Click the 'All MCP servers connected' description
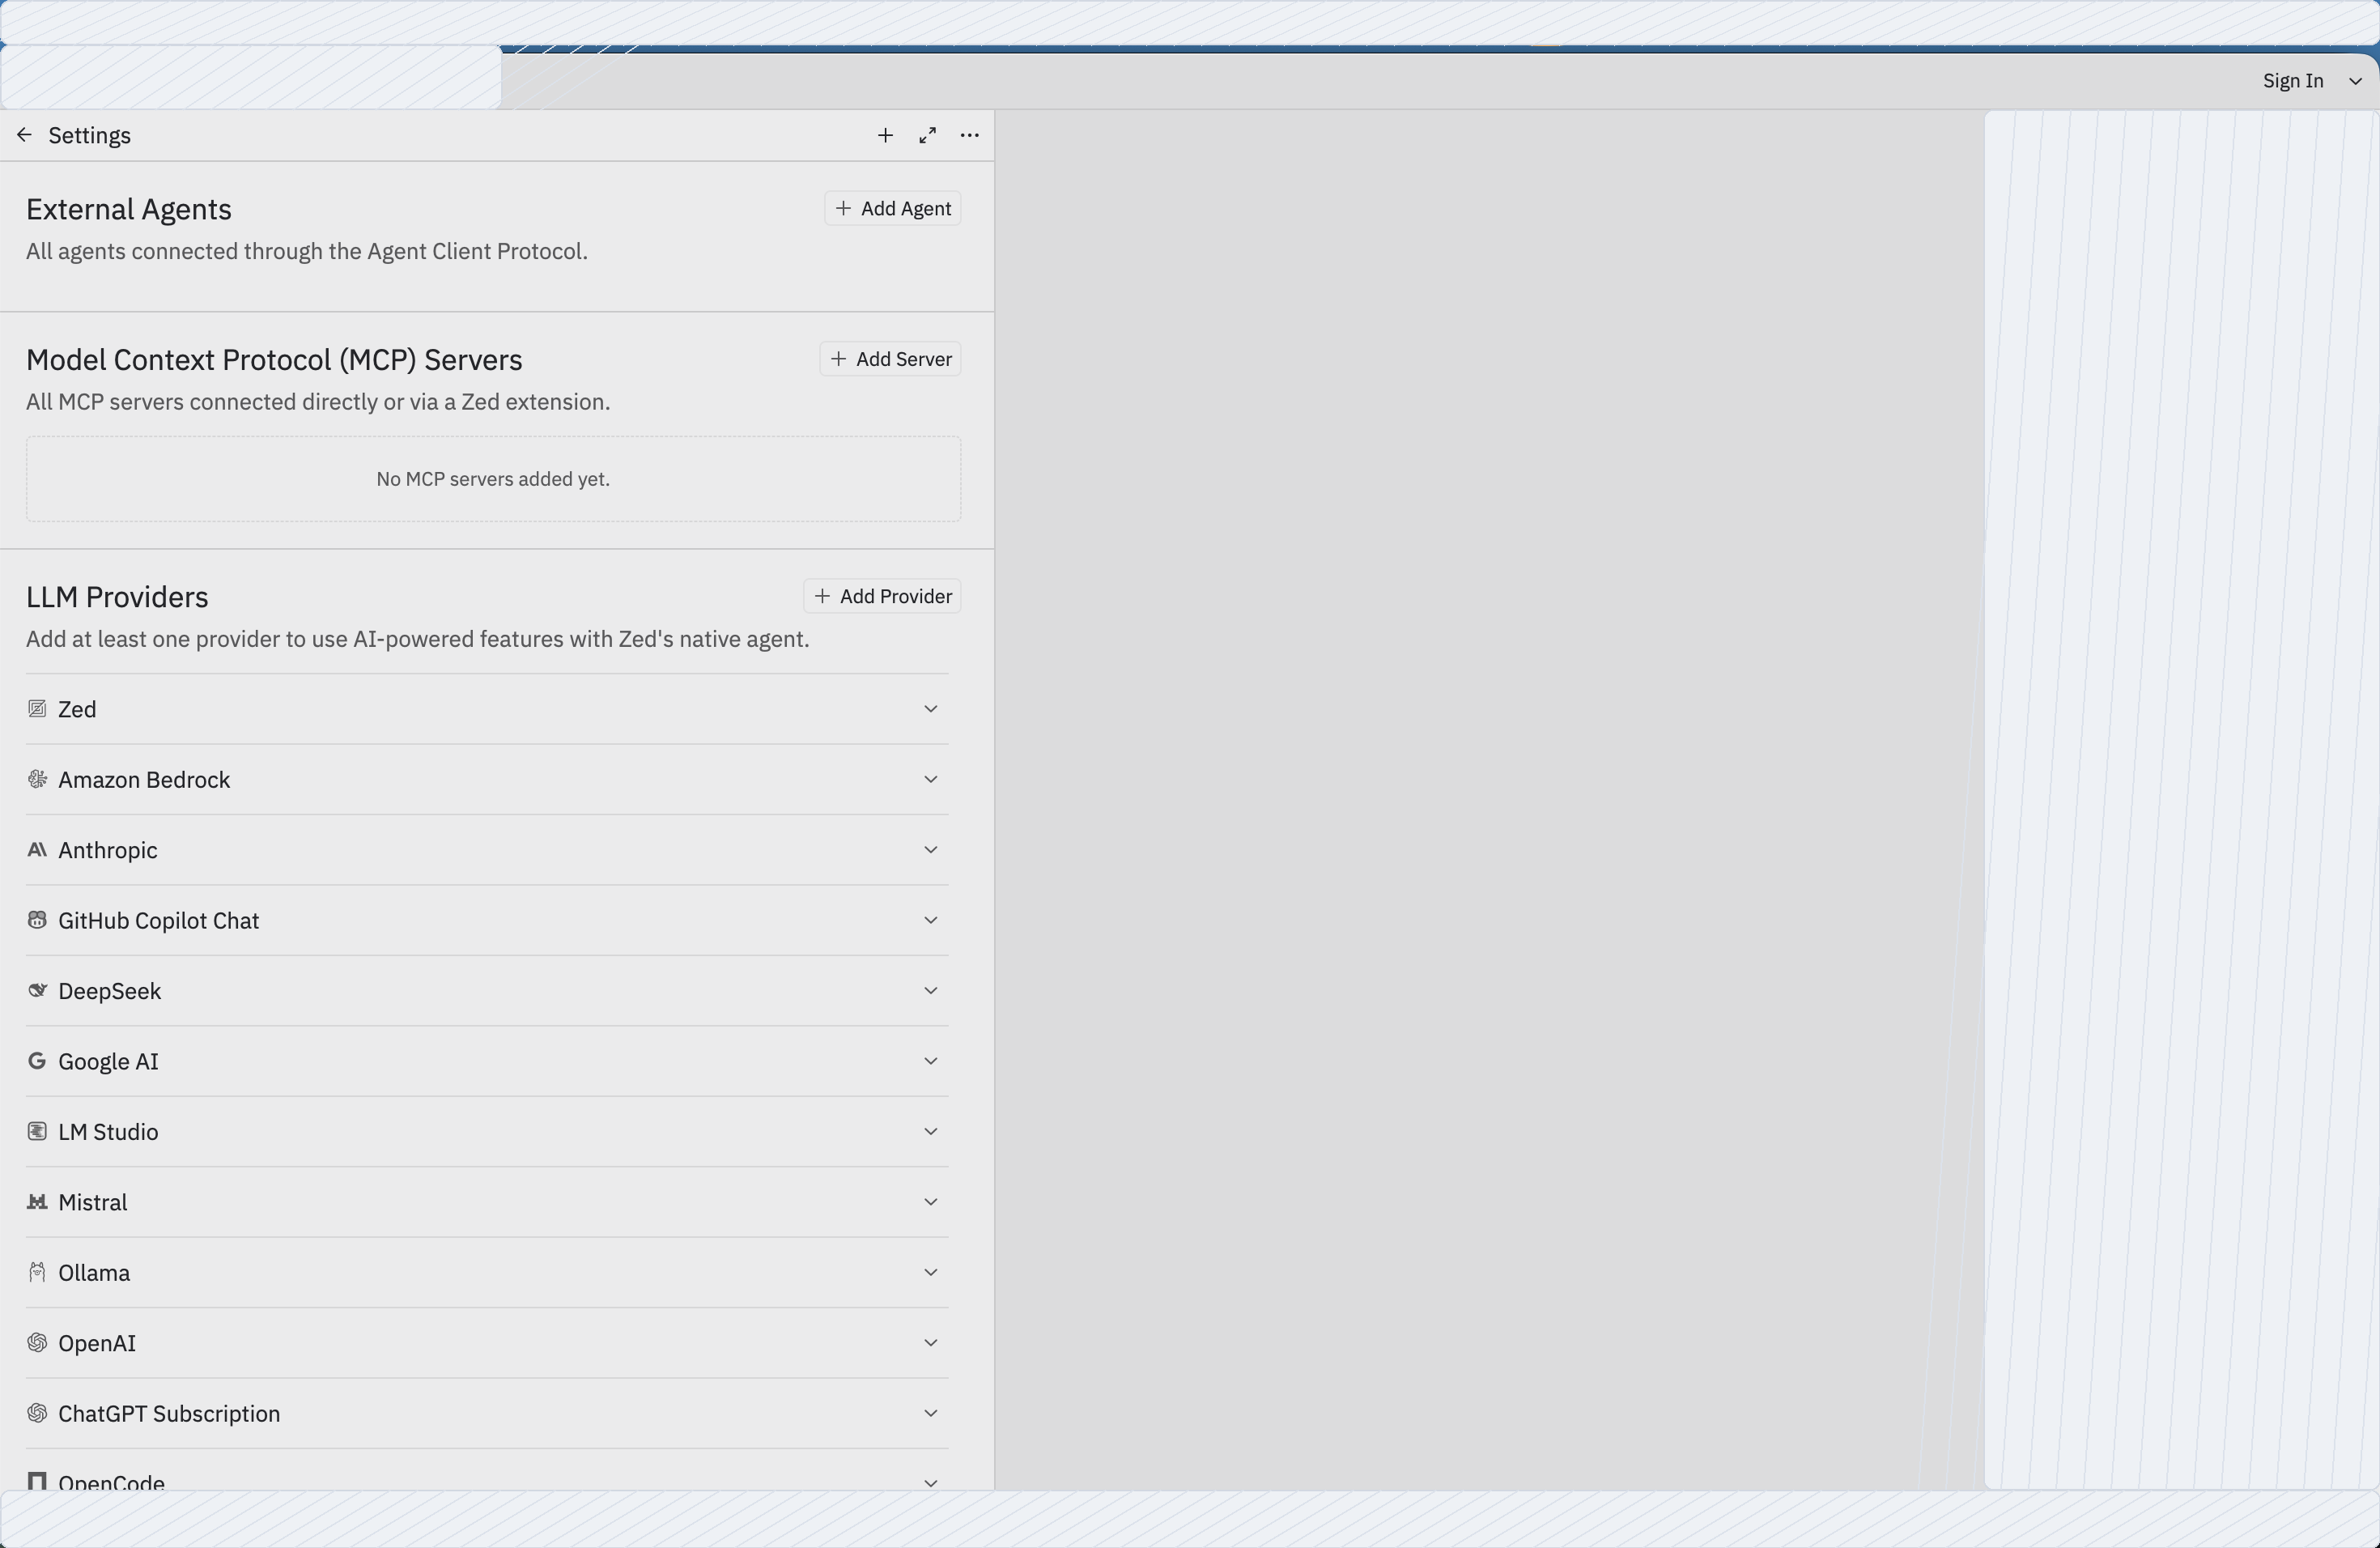Image resolution: width=2380 pixels, height=1548 pixels. point(318,402)
